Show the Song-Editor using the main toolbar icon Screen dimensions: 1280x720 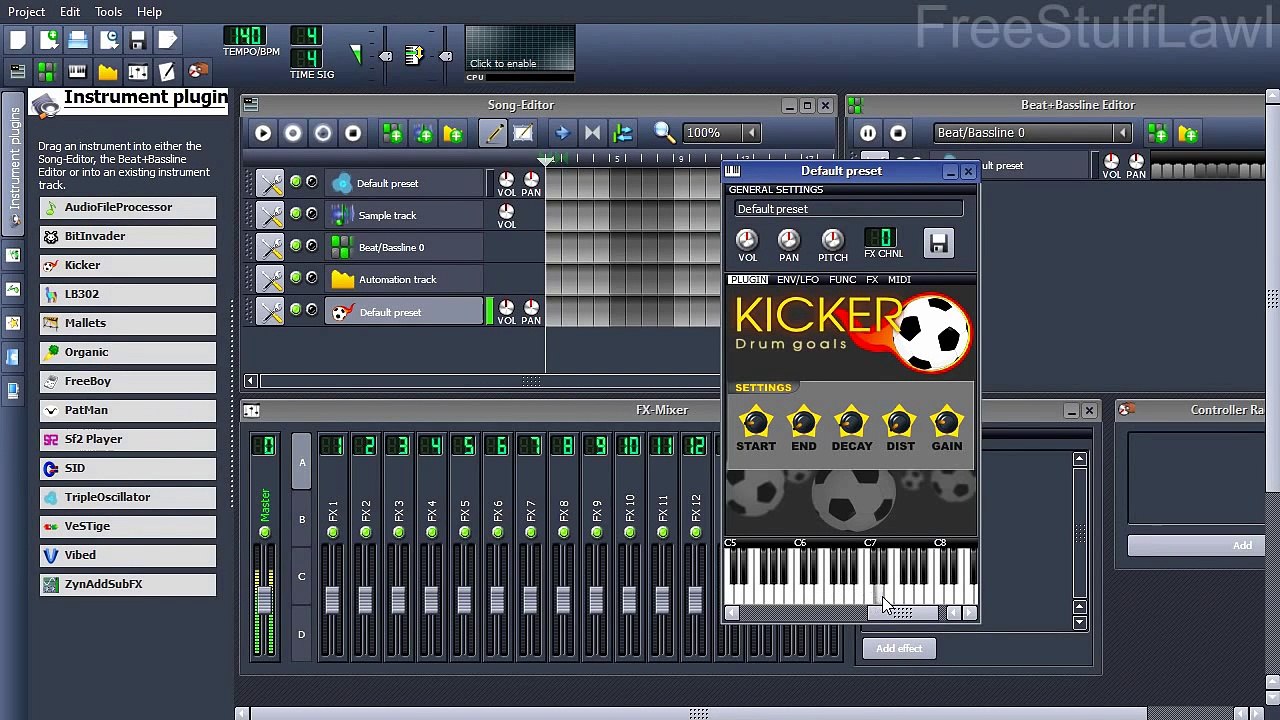pyautogui.click(x=18, y=71)
